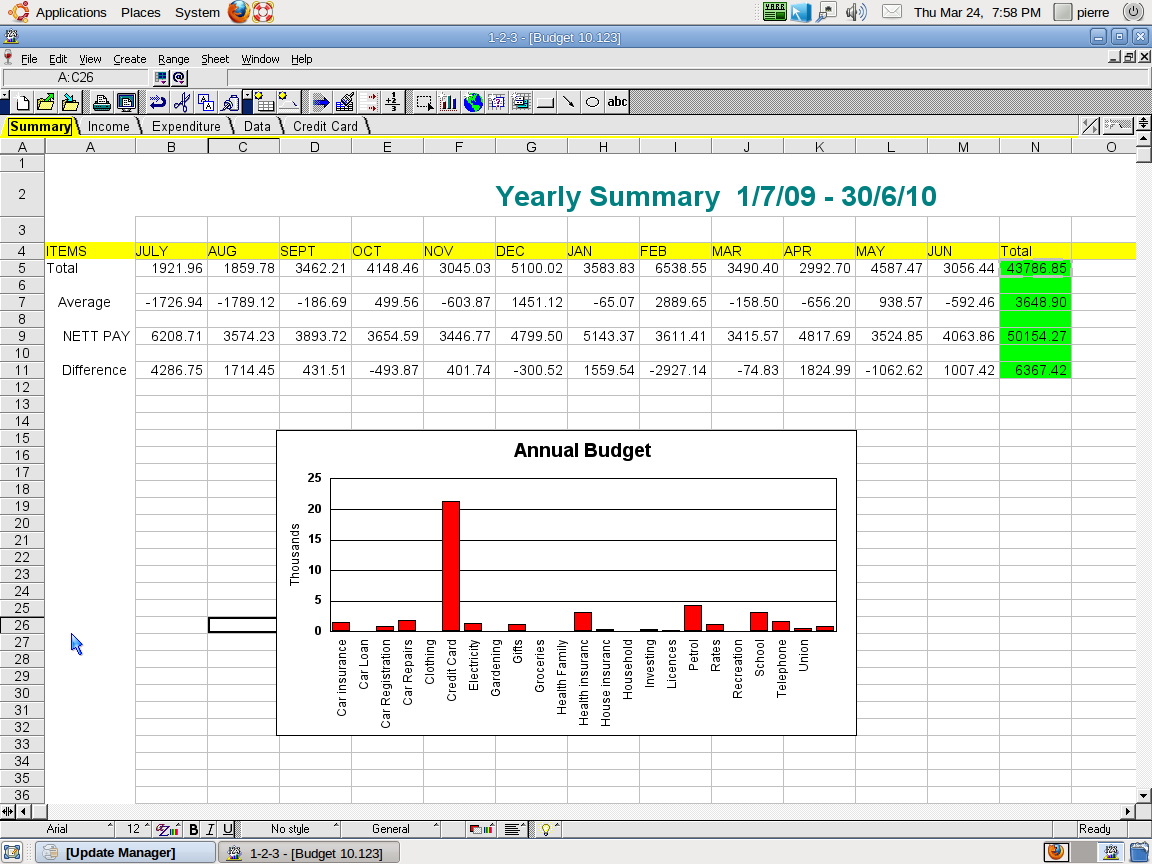
Task: Toggle Bold formatting in status bar
Action: click(x=194, y=829)
